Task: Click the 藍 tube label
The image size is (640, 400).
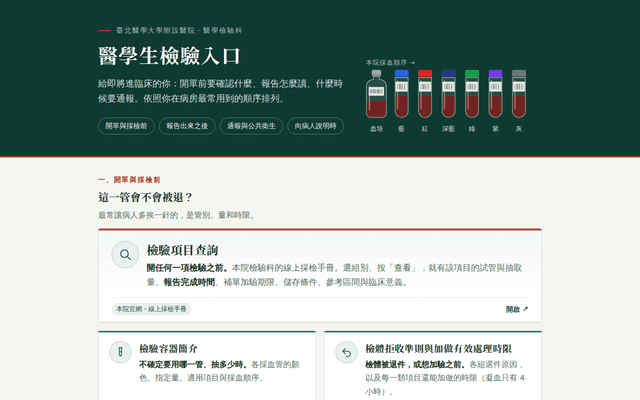Action: click(x=401, y=129)
